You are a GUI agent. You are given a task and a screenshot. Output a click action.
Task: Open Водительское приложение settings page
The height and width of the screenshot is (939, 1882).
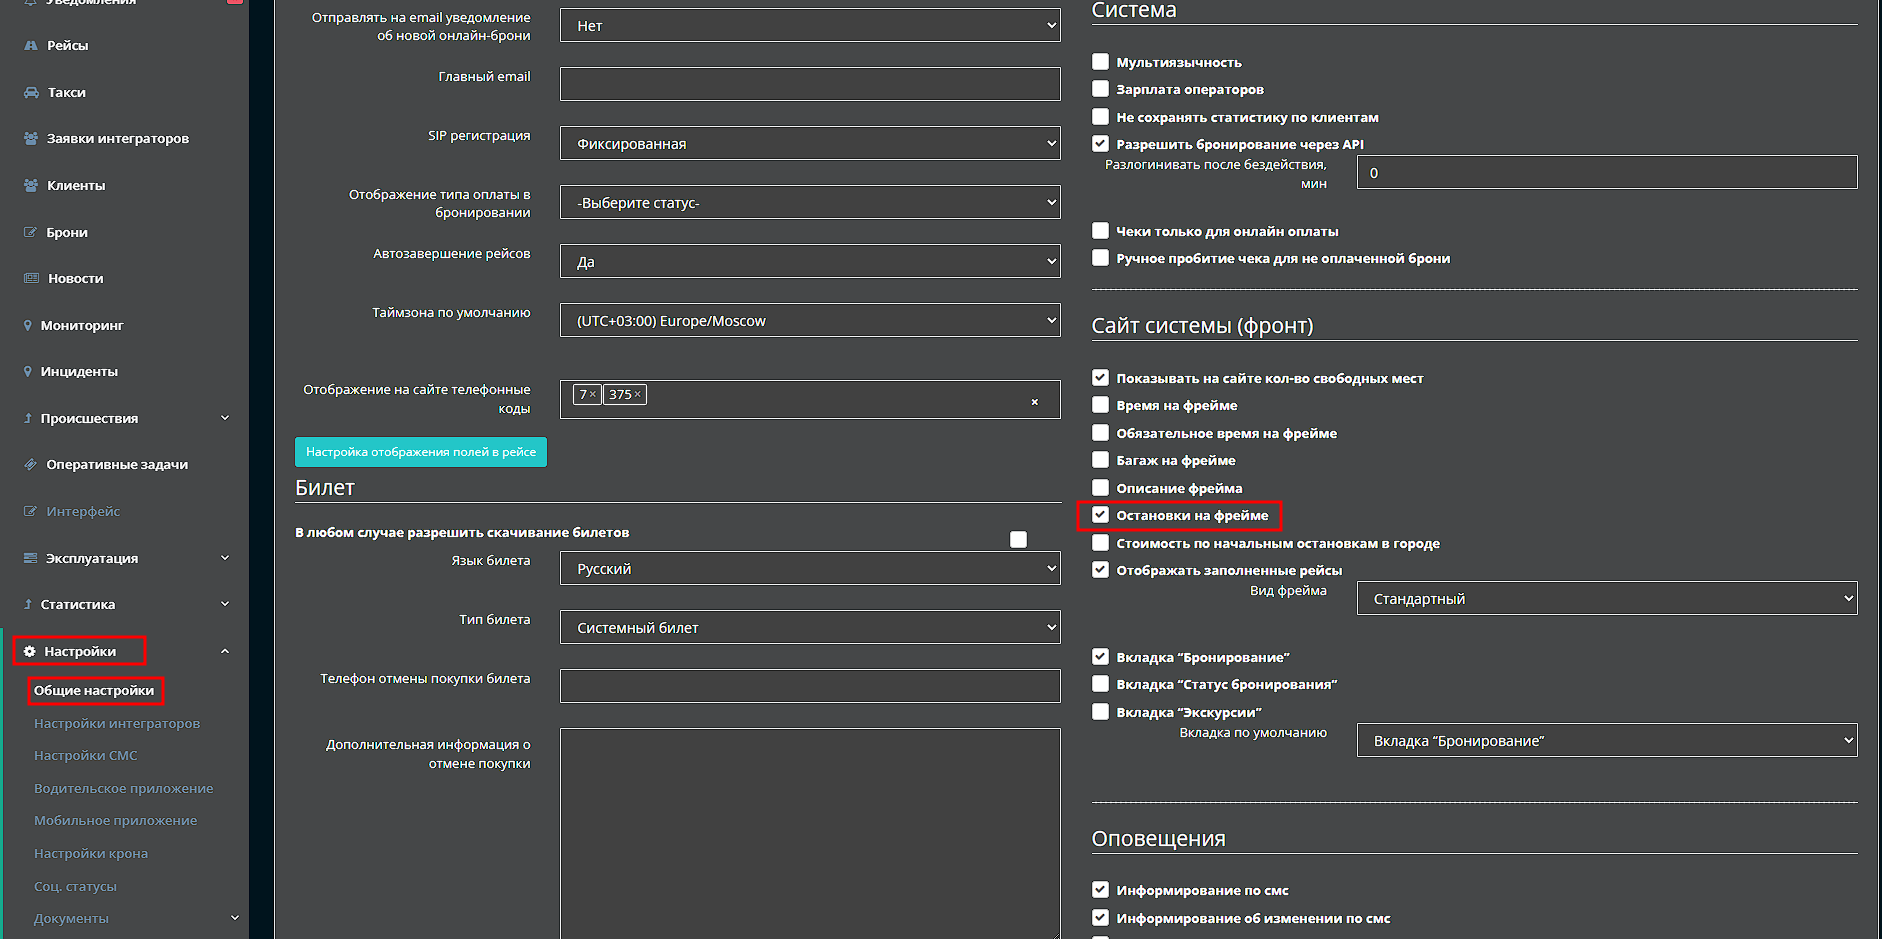point(123,789)
